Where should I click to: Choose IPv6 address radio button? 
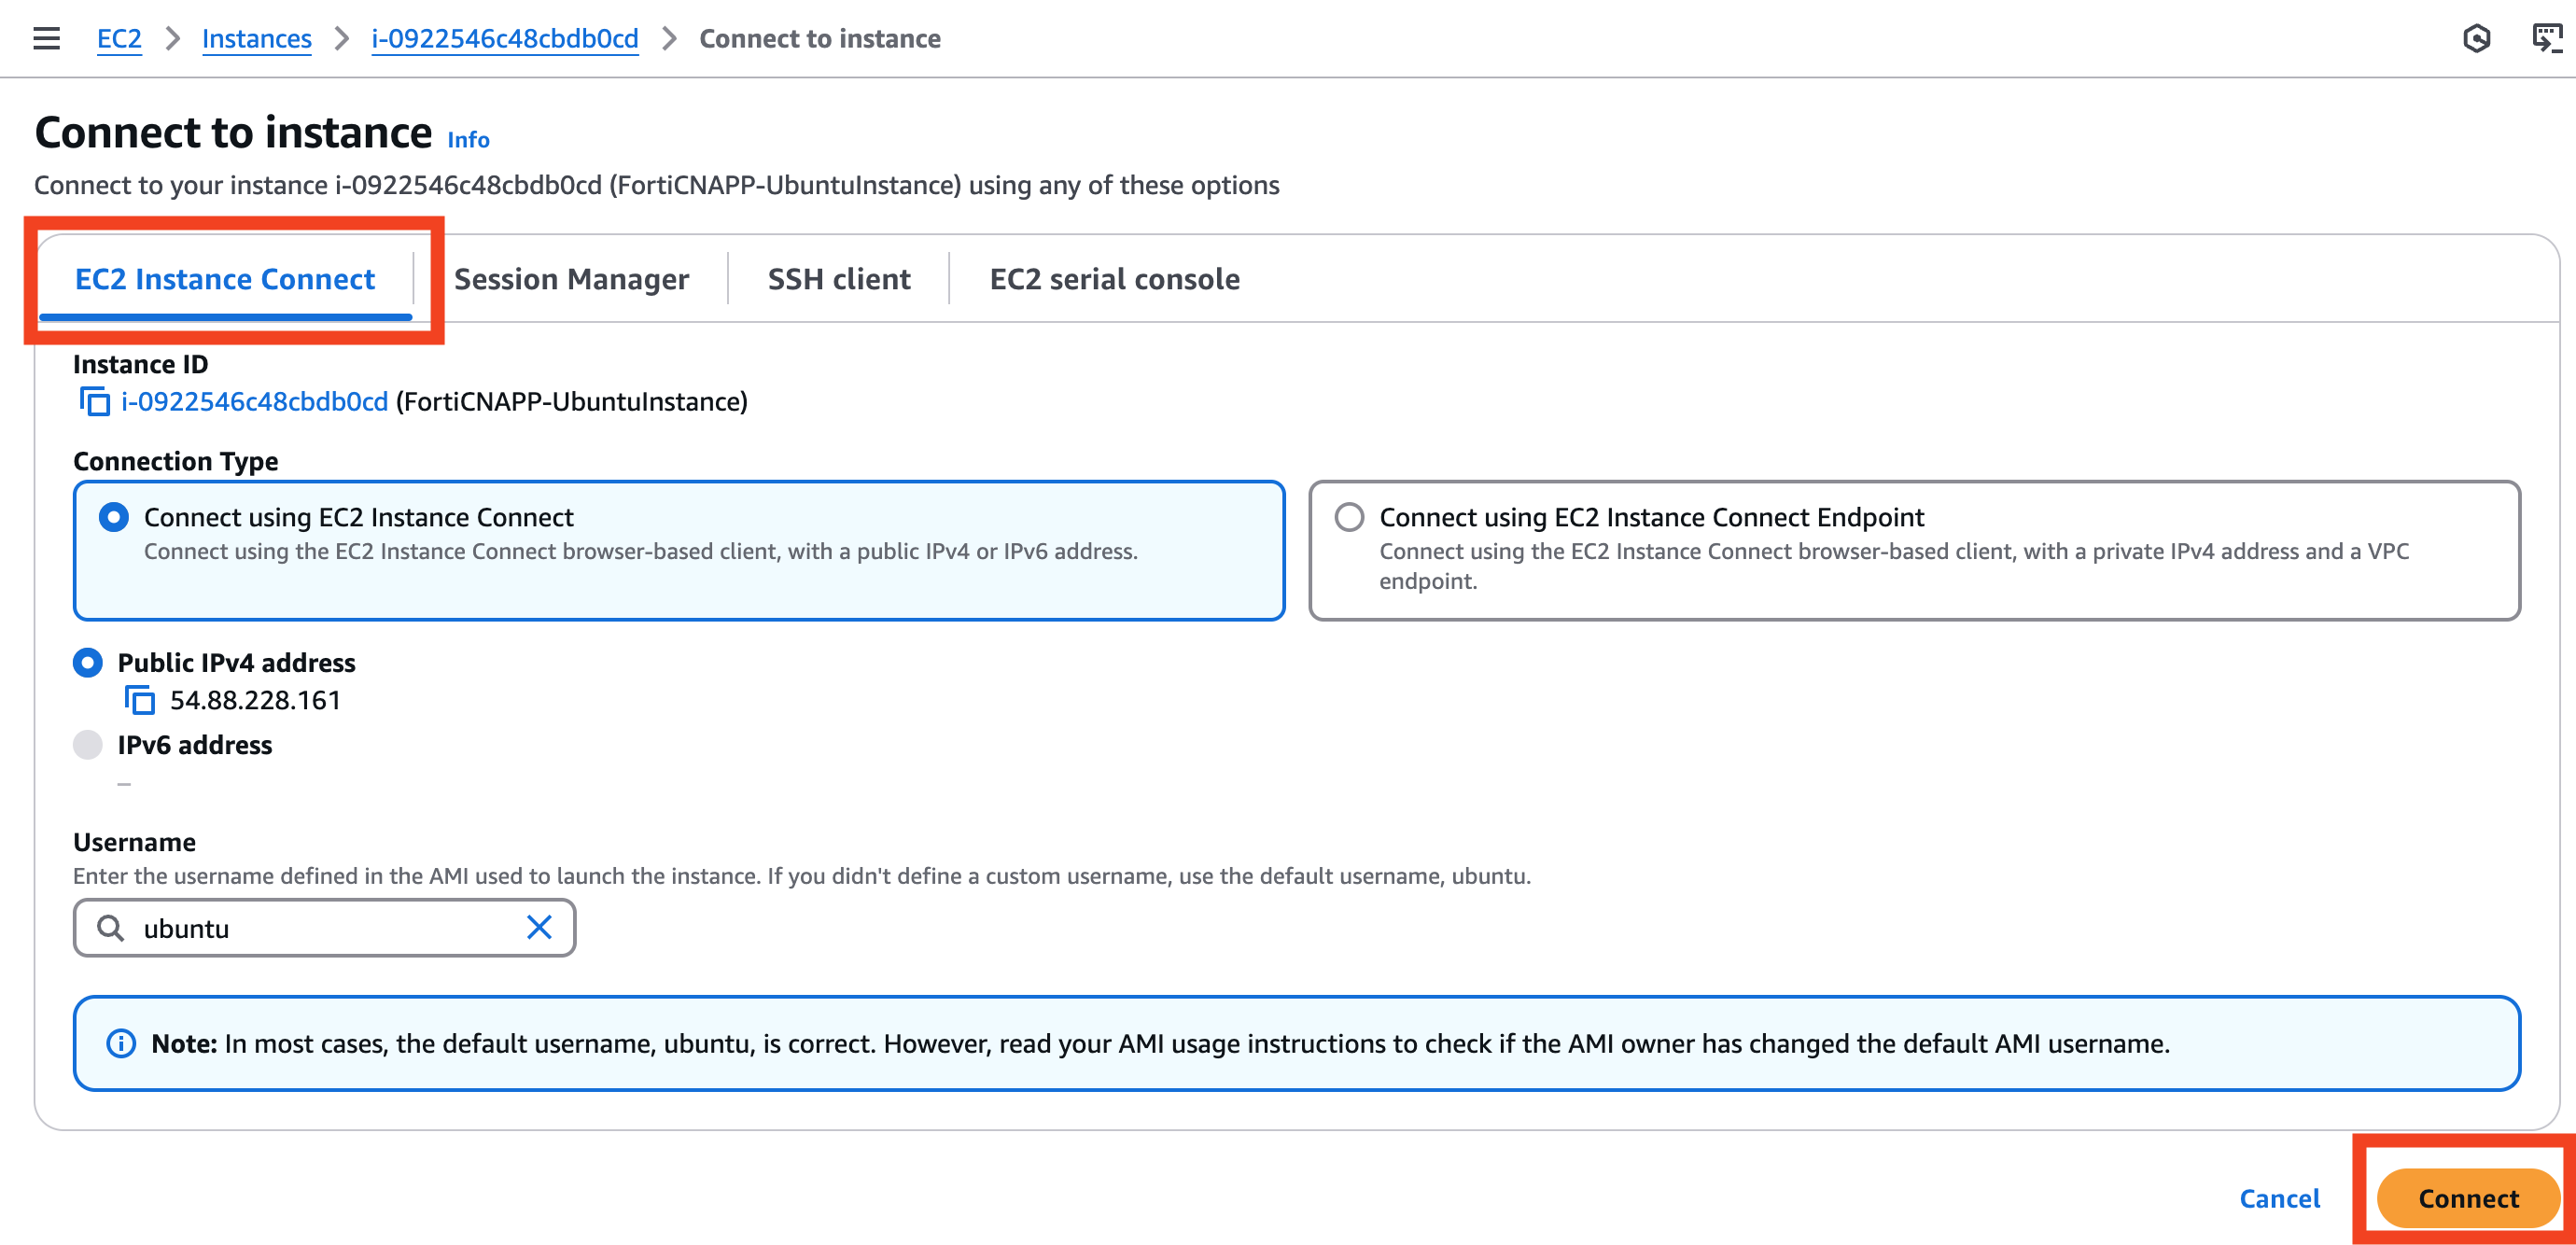click(88, 744)
